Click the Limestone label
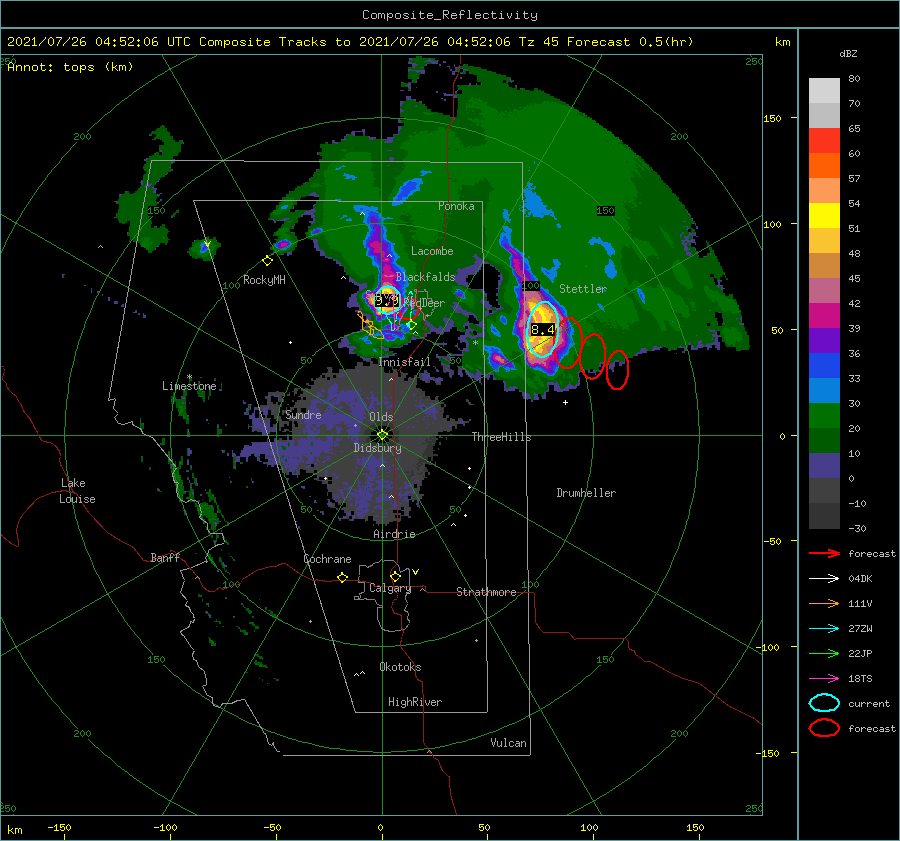900x841 pixels. [189, 386]
